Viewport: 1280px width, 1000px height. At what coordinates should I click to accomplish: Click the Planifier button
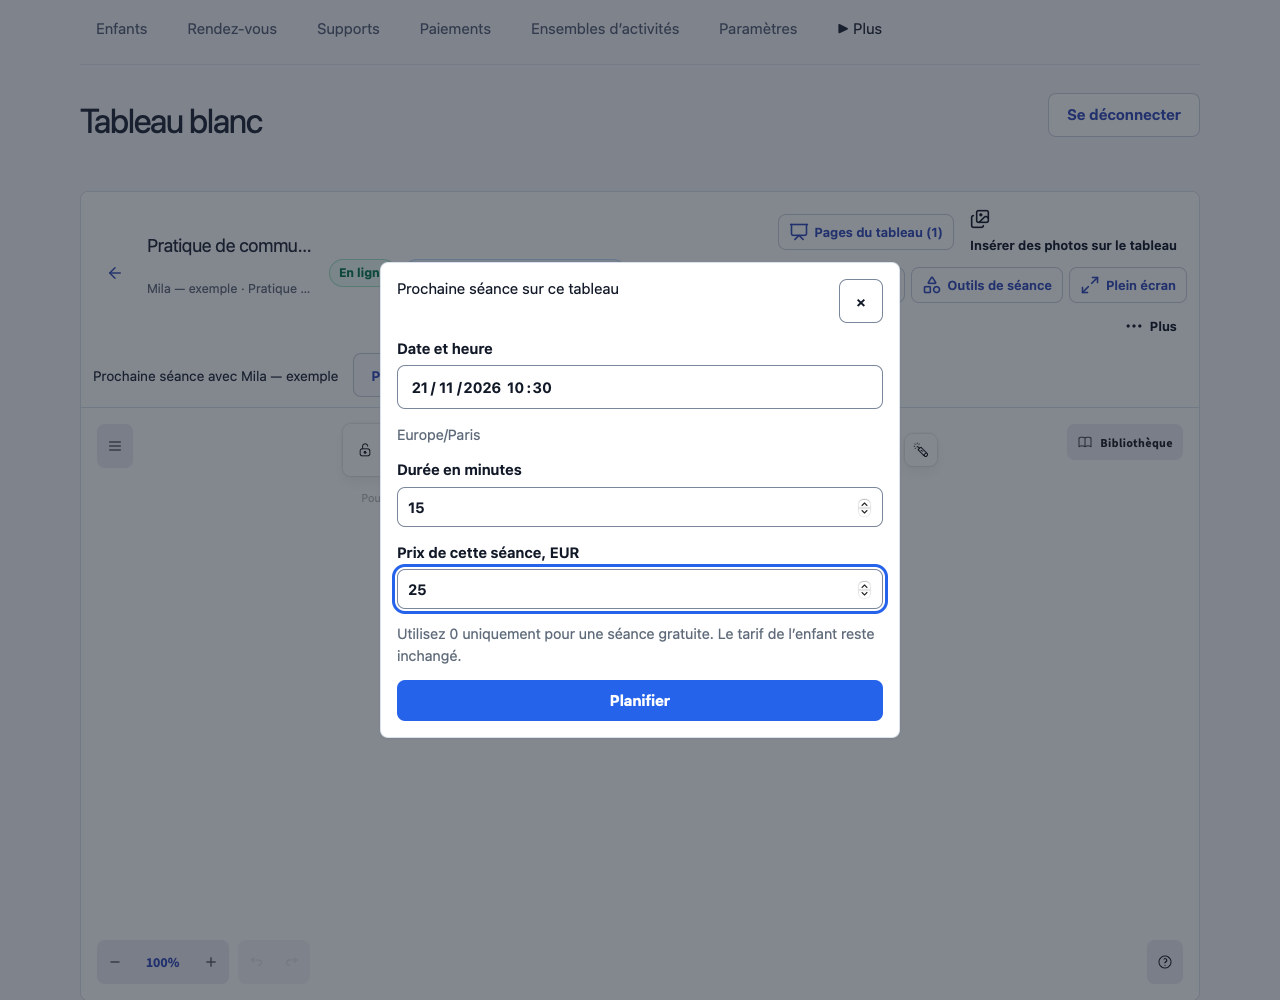640,700
